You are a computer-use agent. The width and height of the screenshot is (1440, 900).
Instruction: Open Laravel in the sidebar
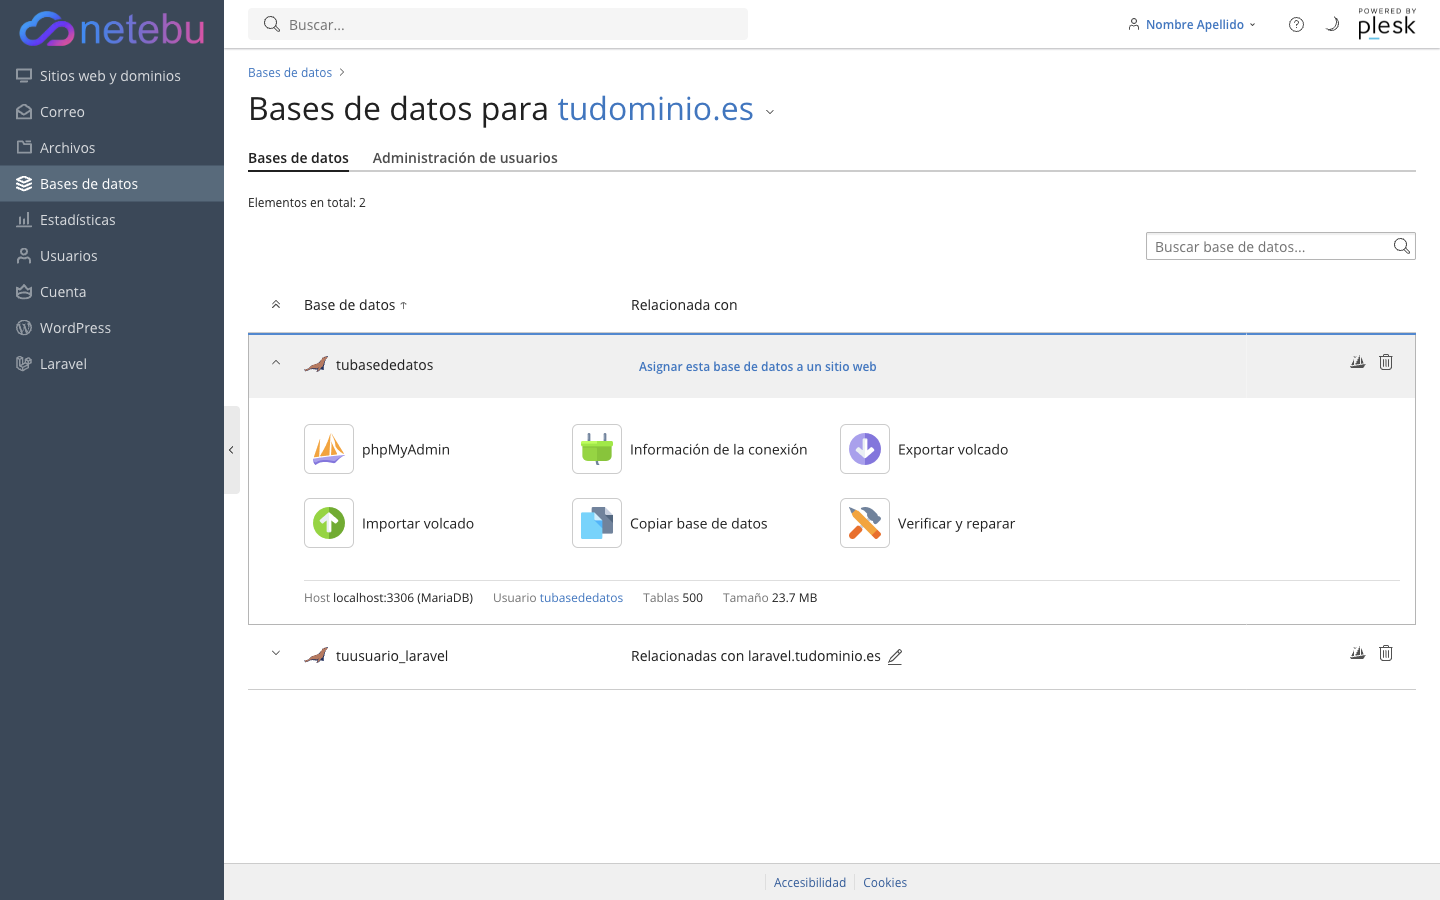[x=112, y=364]
